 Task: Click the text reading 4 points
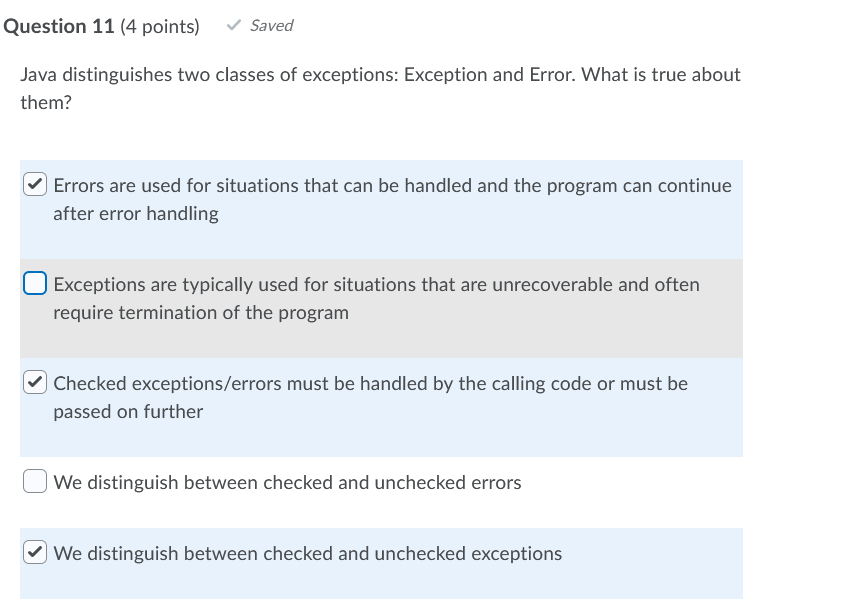click(163, 26)
